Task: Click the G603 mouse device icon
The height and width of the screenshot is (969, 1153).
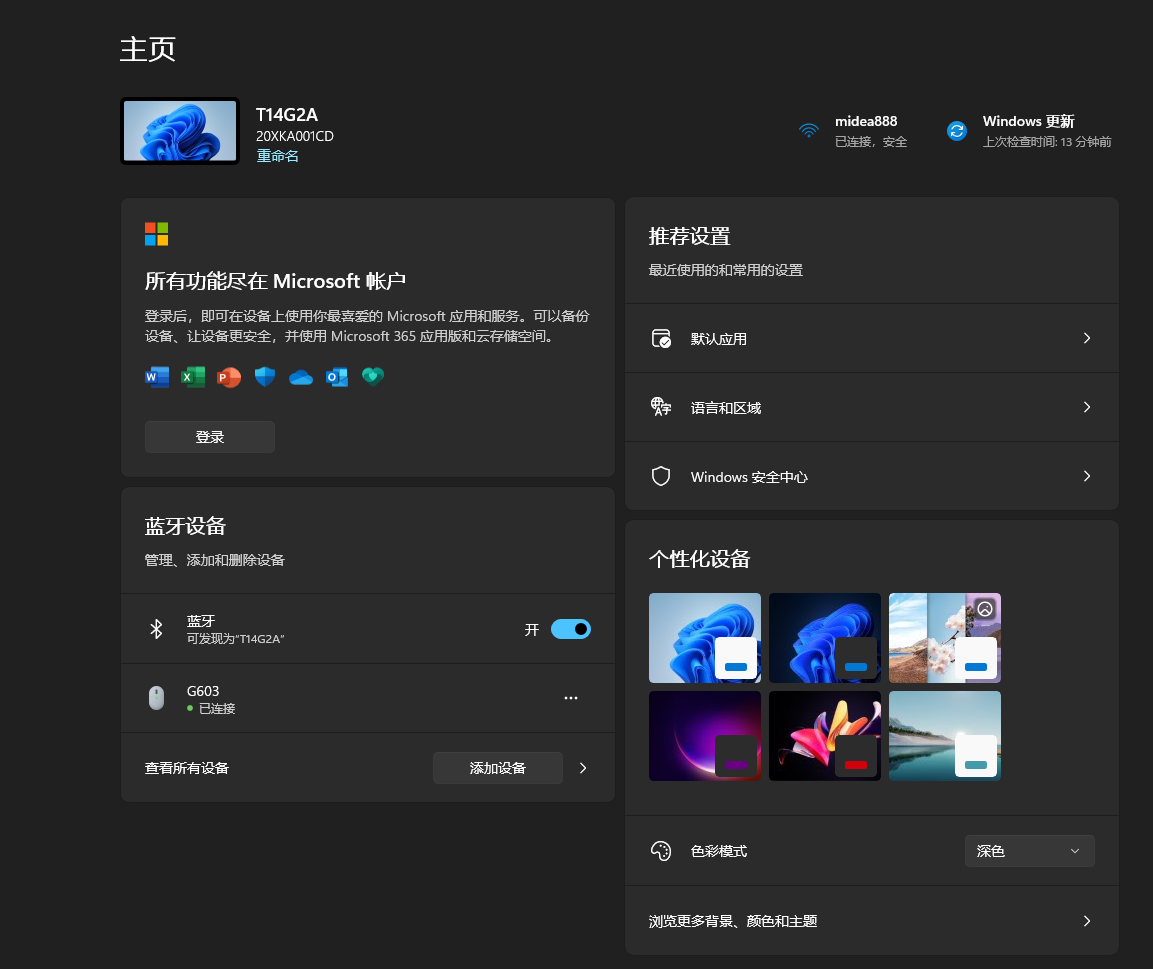Action: 156,698
